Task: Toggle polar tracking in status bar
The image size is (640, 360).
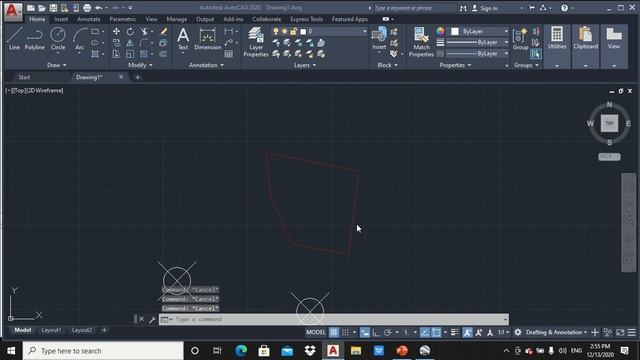Action: point(387,332)
